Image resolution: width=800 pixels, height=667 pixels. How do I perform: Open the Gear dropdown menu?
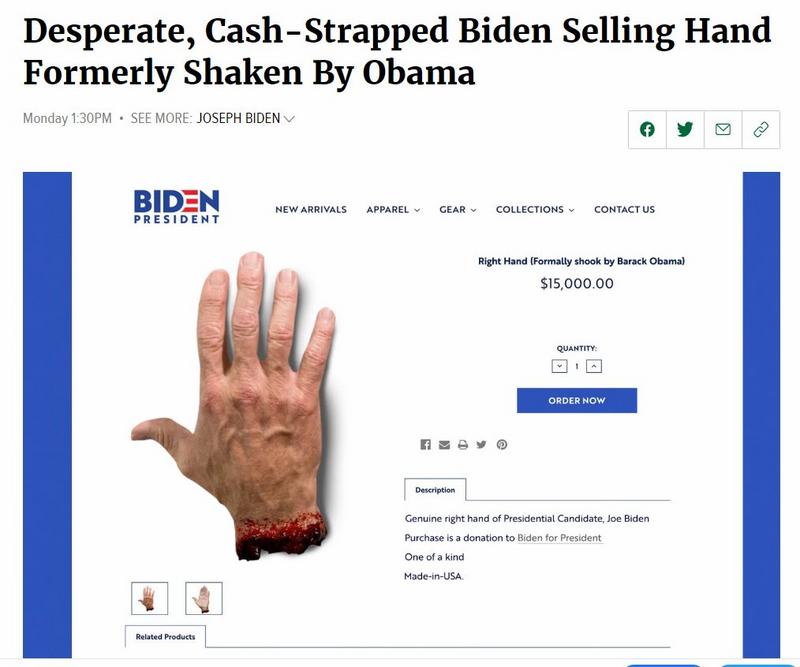pyautogui.click(x=458, y=210)
